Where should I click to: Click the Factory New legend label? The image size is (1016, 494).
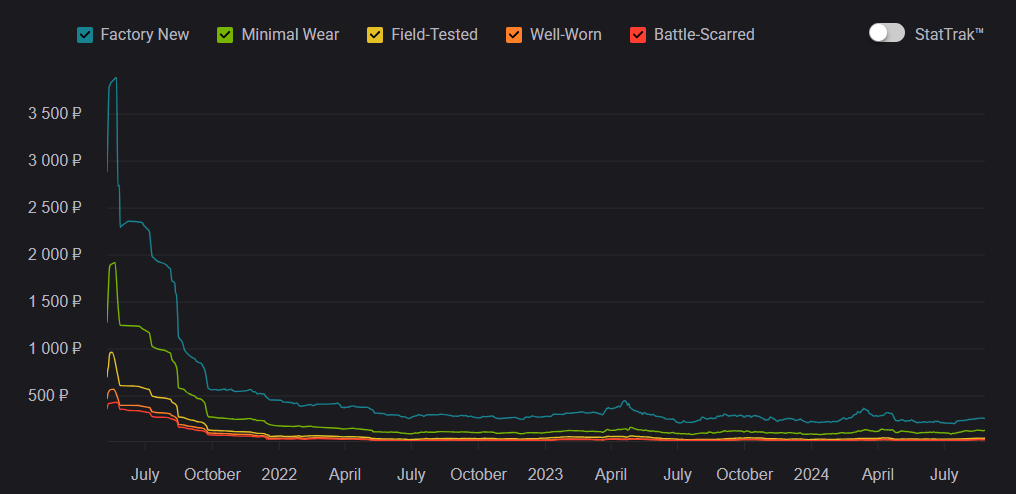[x=145, y=35]
